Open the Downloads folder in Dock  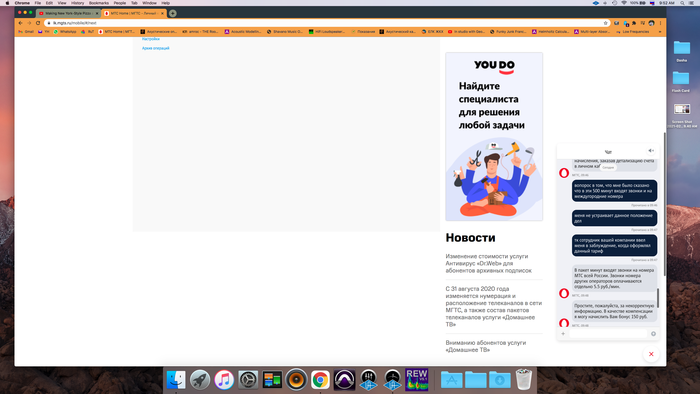tap(500, 380)
